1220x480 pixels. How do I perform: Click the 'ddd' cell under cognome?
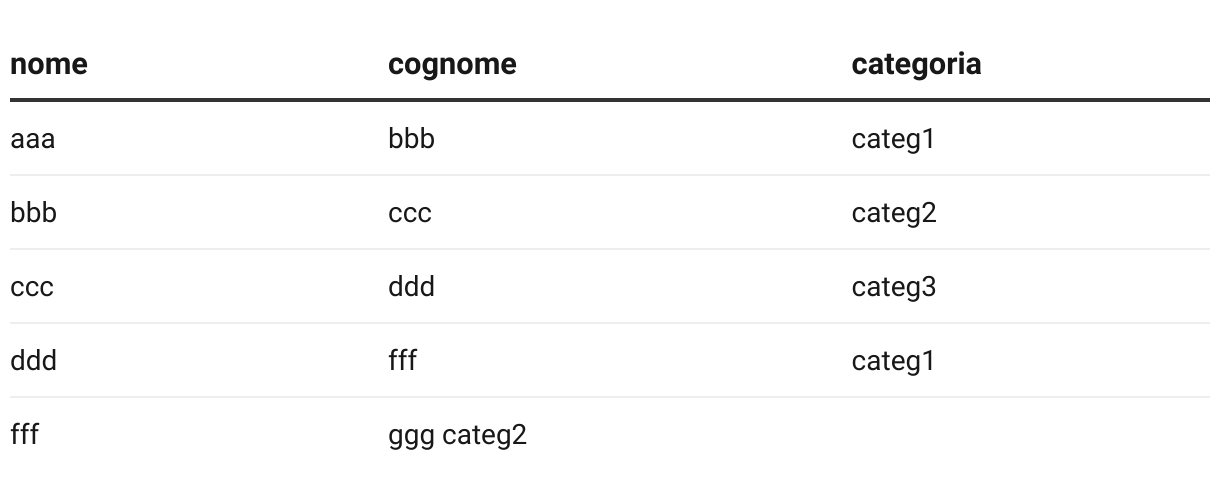click(411, 287)
